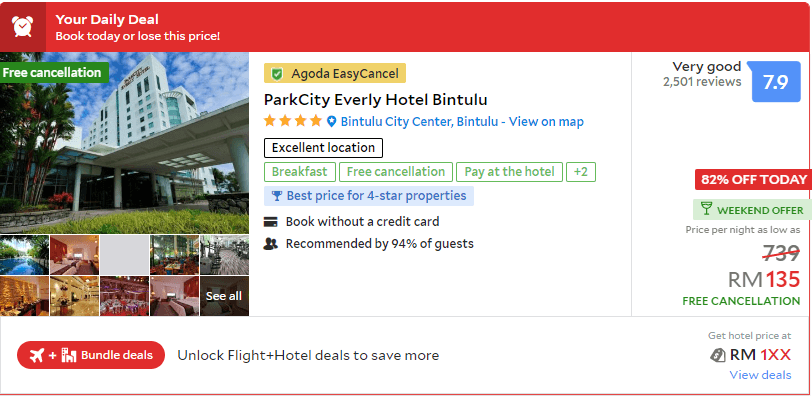Image resolution: width=812 pixels, height=396 pixels.
Task: Click the alarm clock Daily Deal icon
Action: (x=23, y=26)
